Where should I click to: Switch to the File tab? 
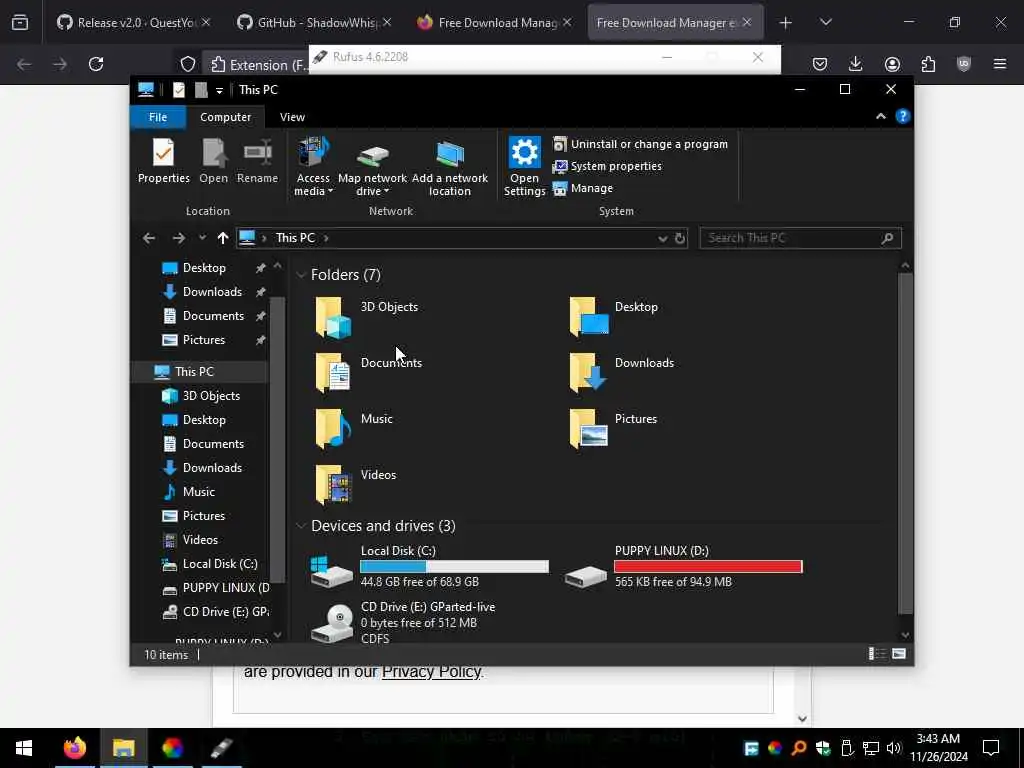(x=158, y=117)
